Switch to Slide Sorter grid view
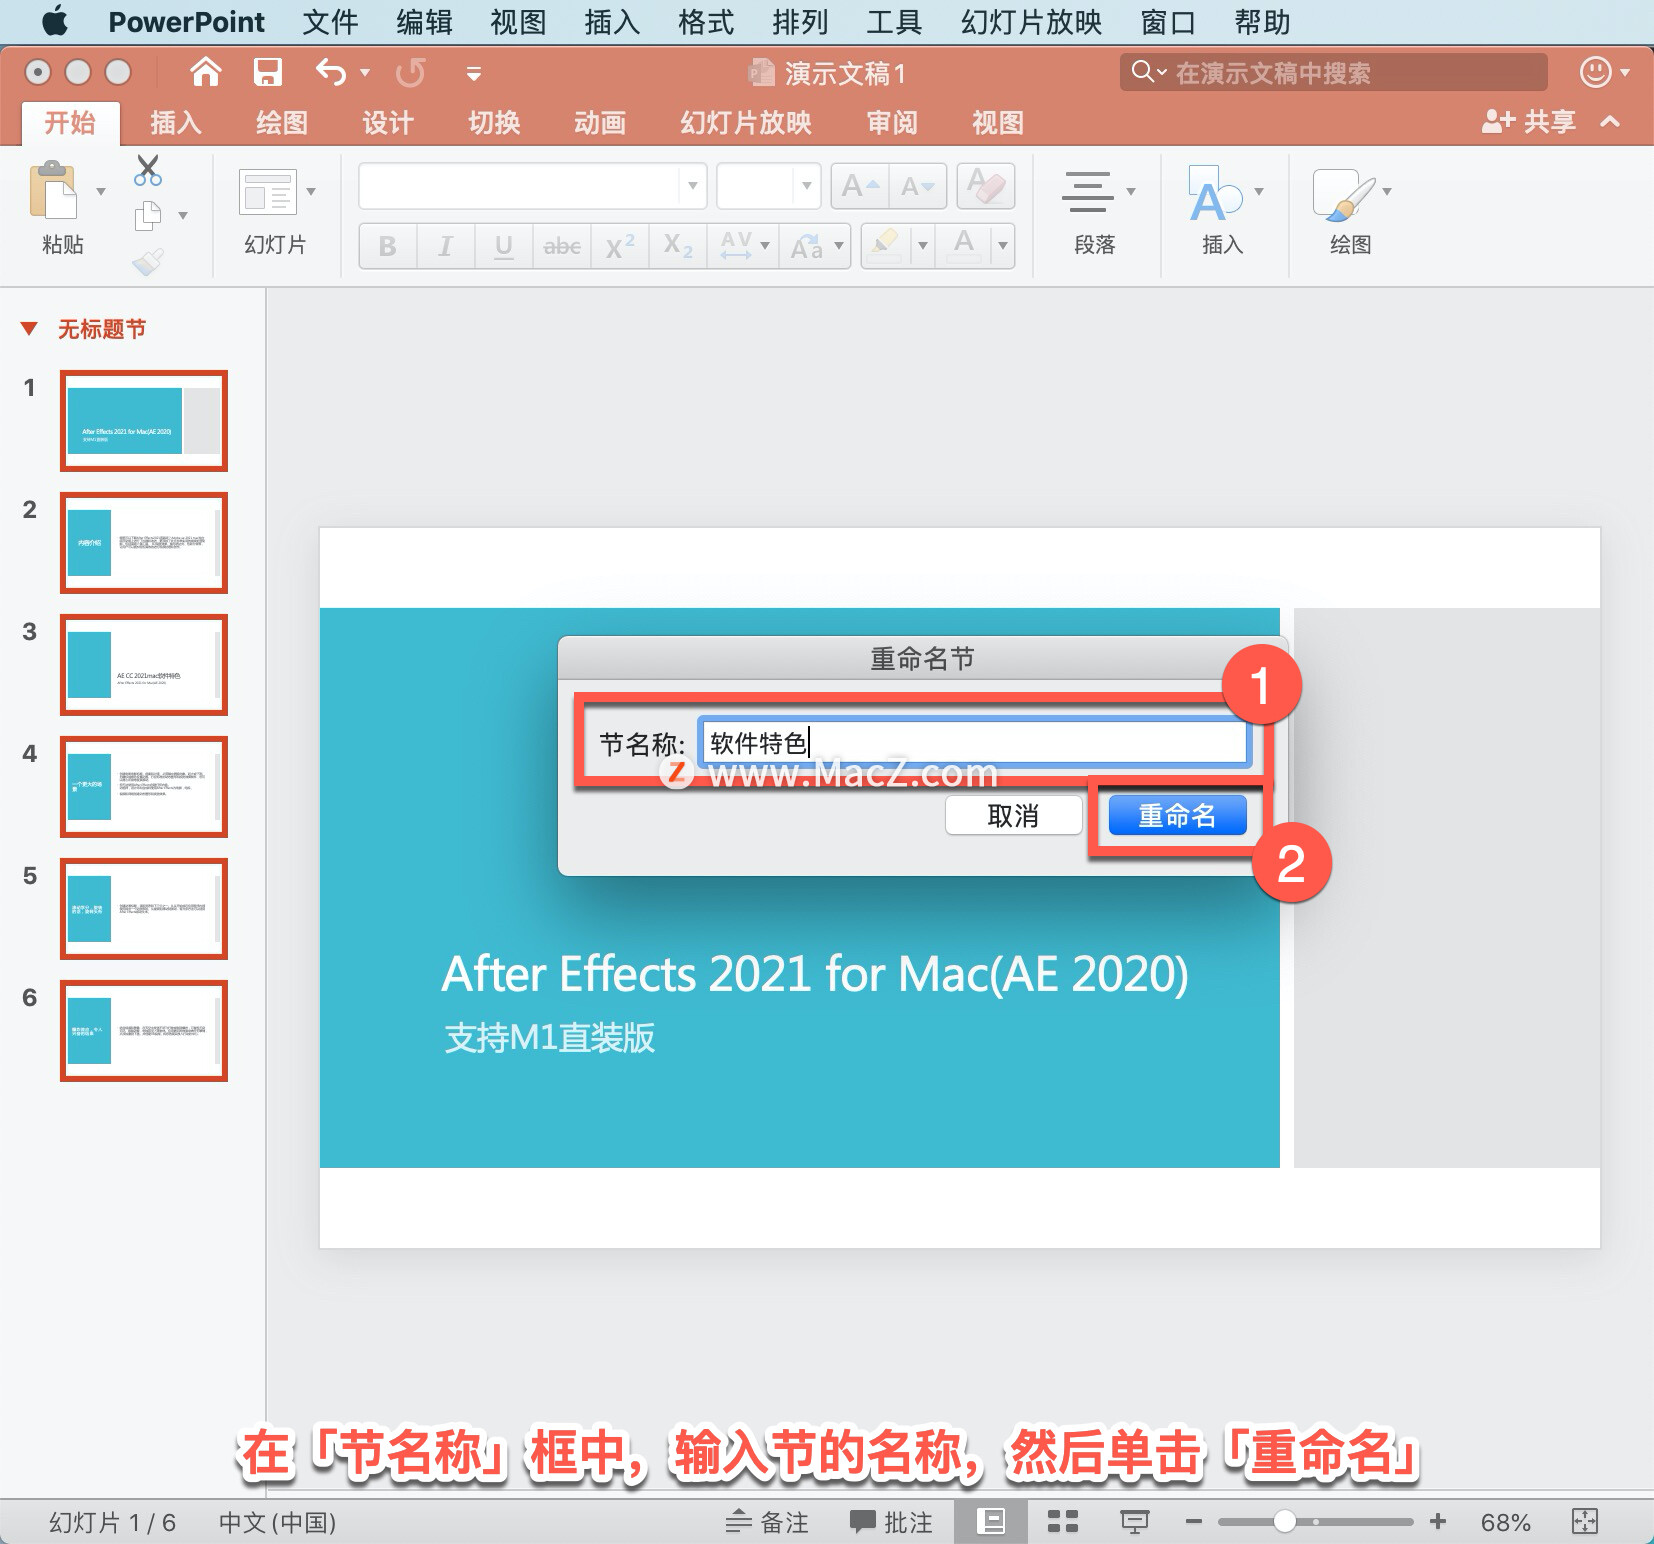This screenshot has height=1544, width=1654. click(1062, 1522)
